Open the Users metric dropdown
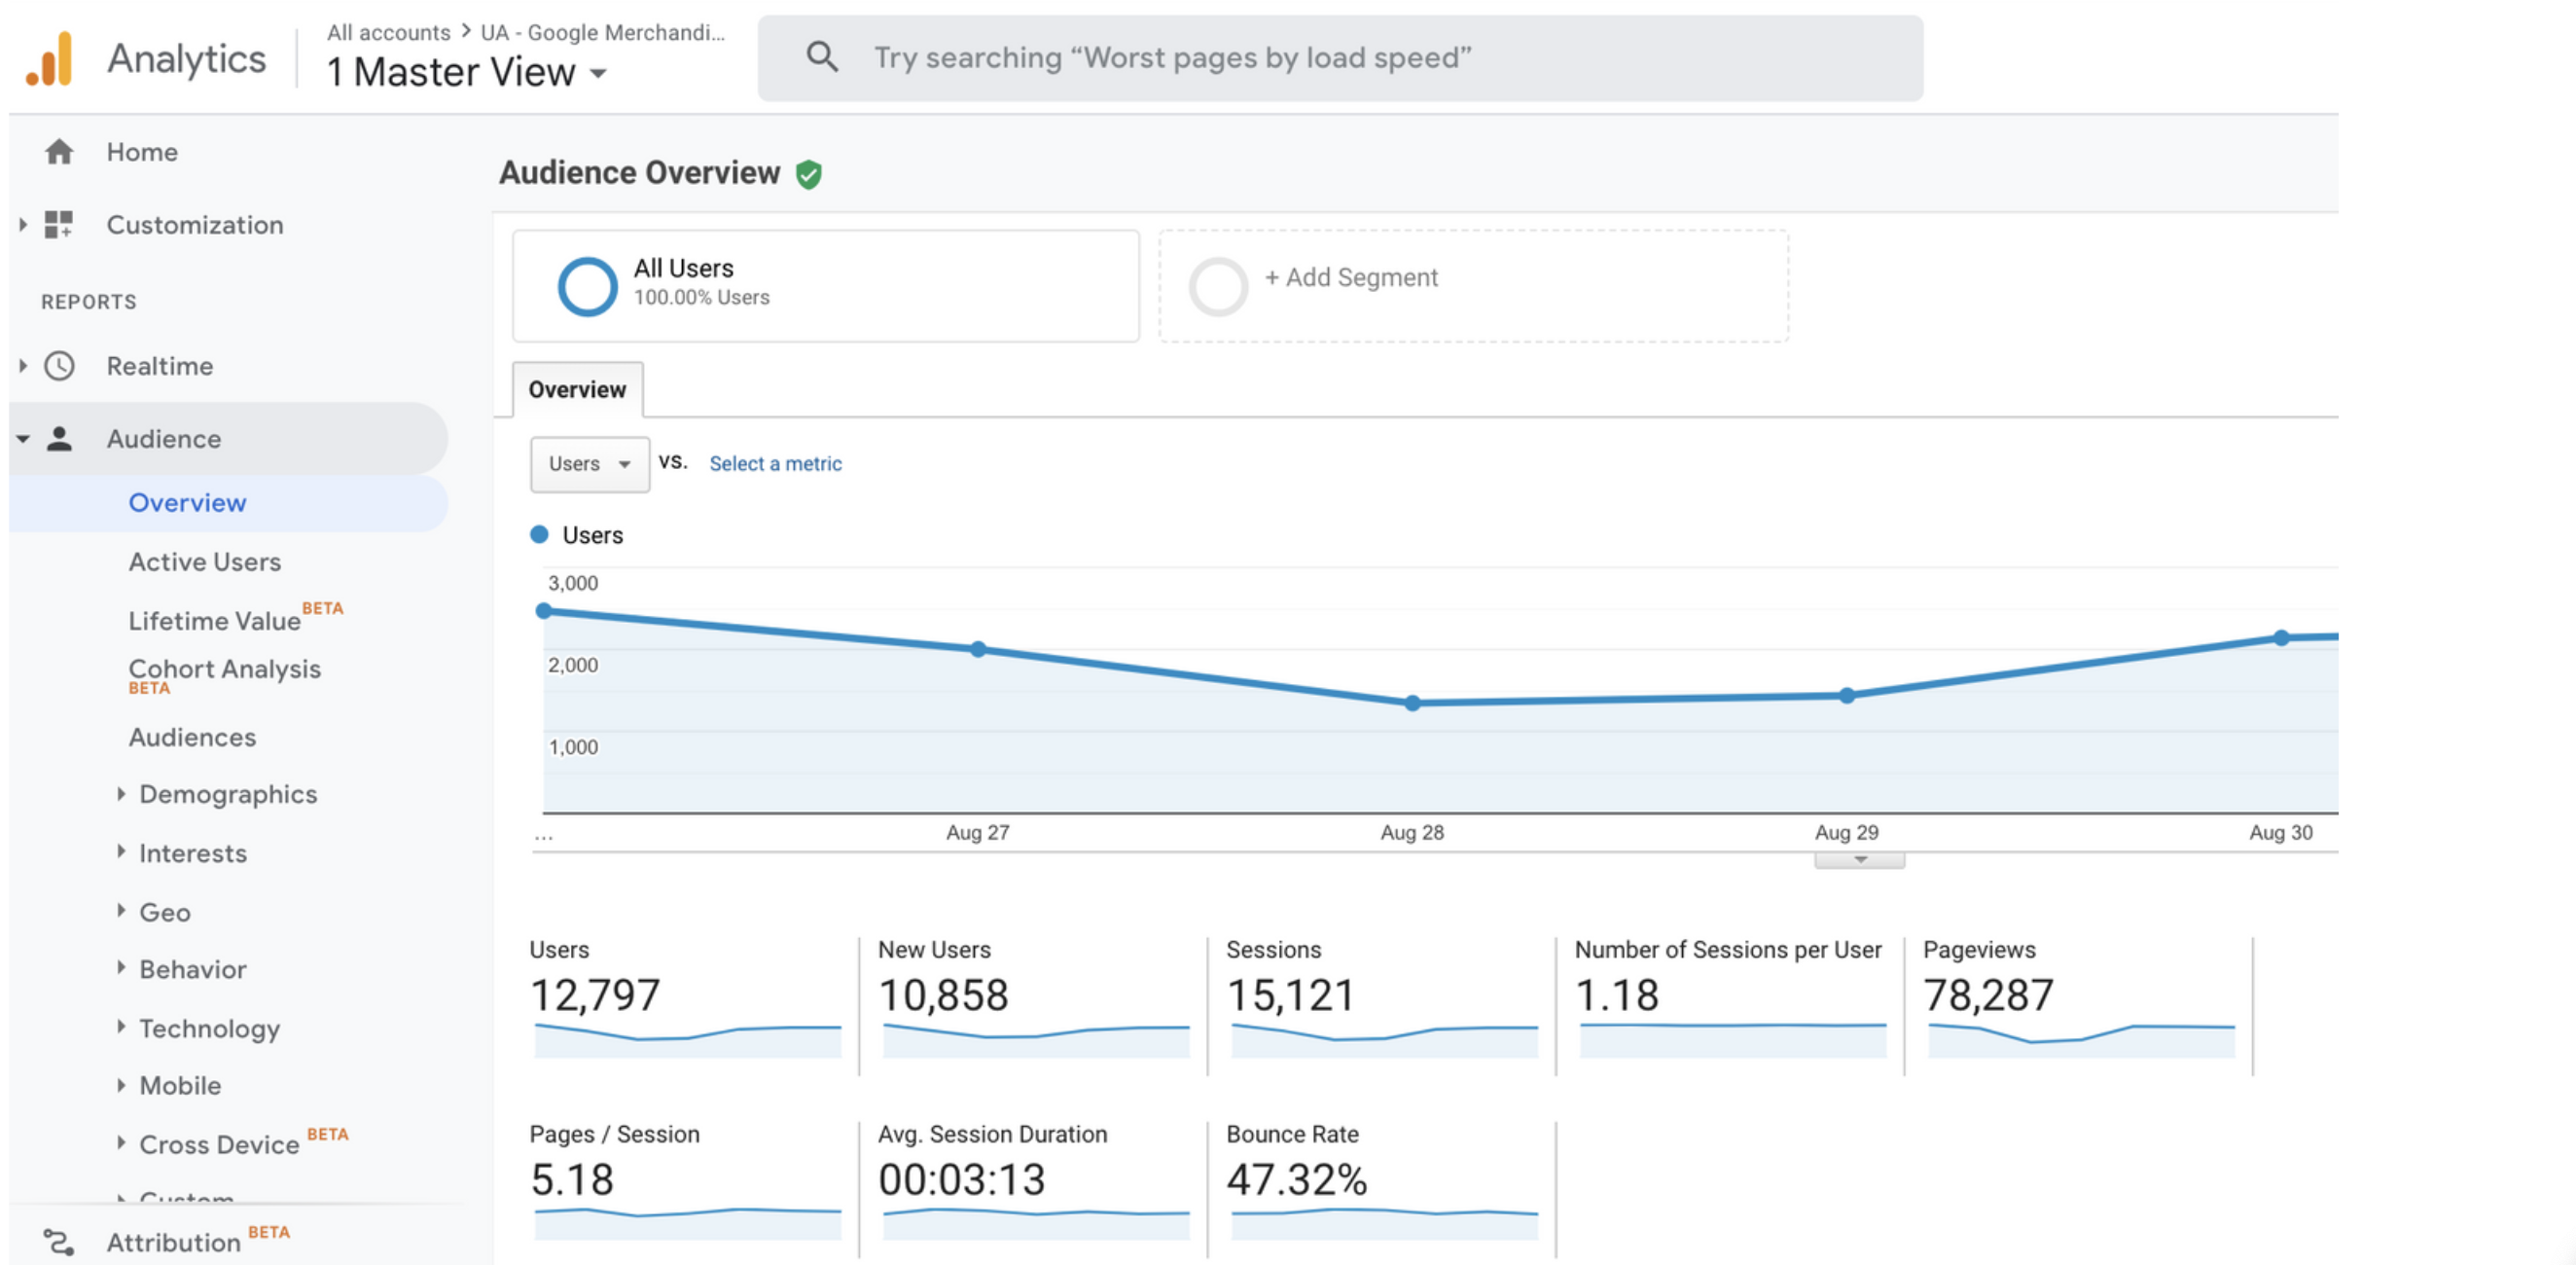The height and width of the screenshot is (1265, 2576). (x=589, y=464)
